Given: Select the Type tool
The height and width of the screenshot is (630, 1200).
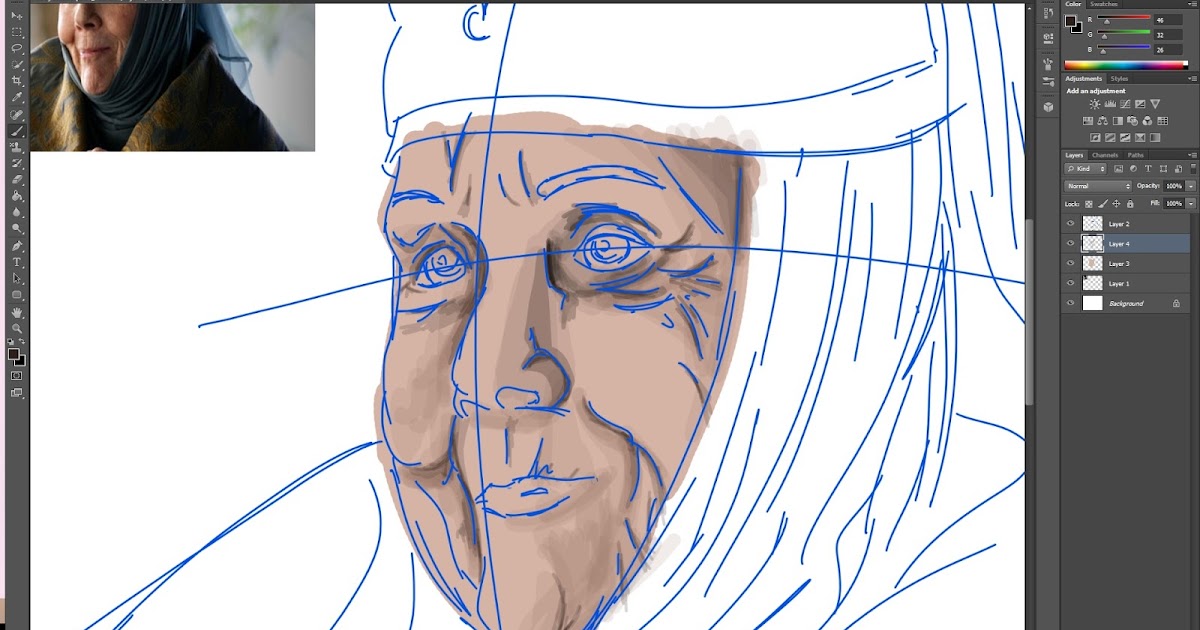Looking at the screenshot, I should (x=14, y=263).
